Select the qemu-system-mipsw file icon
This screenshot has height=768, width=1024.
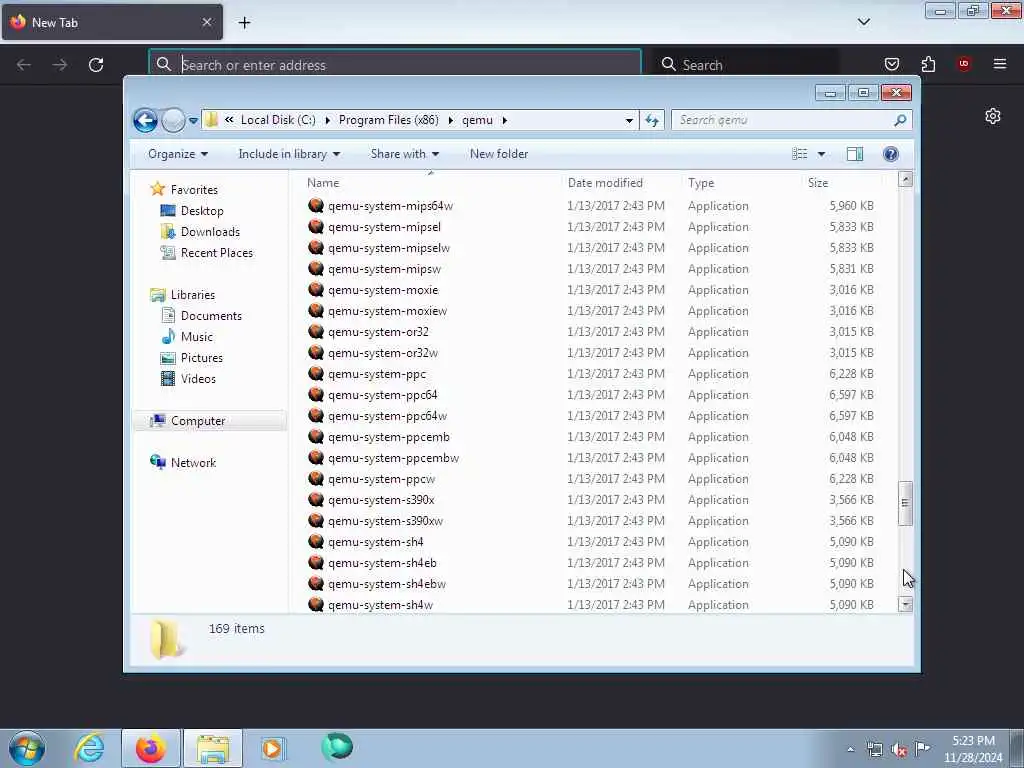[316, 268]
